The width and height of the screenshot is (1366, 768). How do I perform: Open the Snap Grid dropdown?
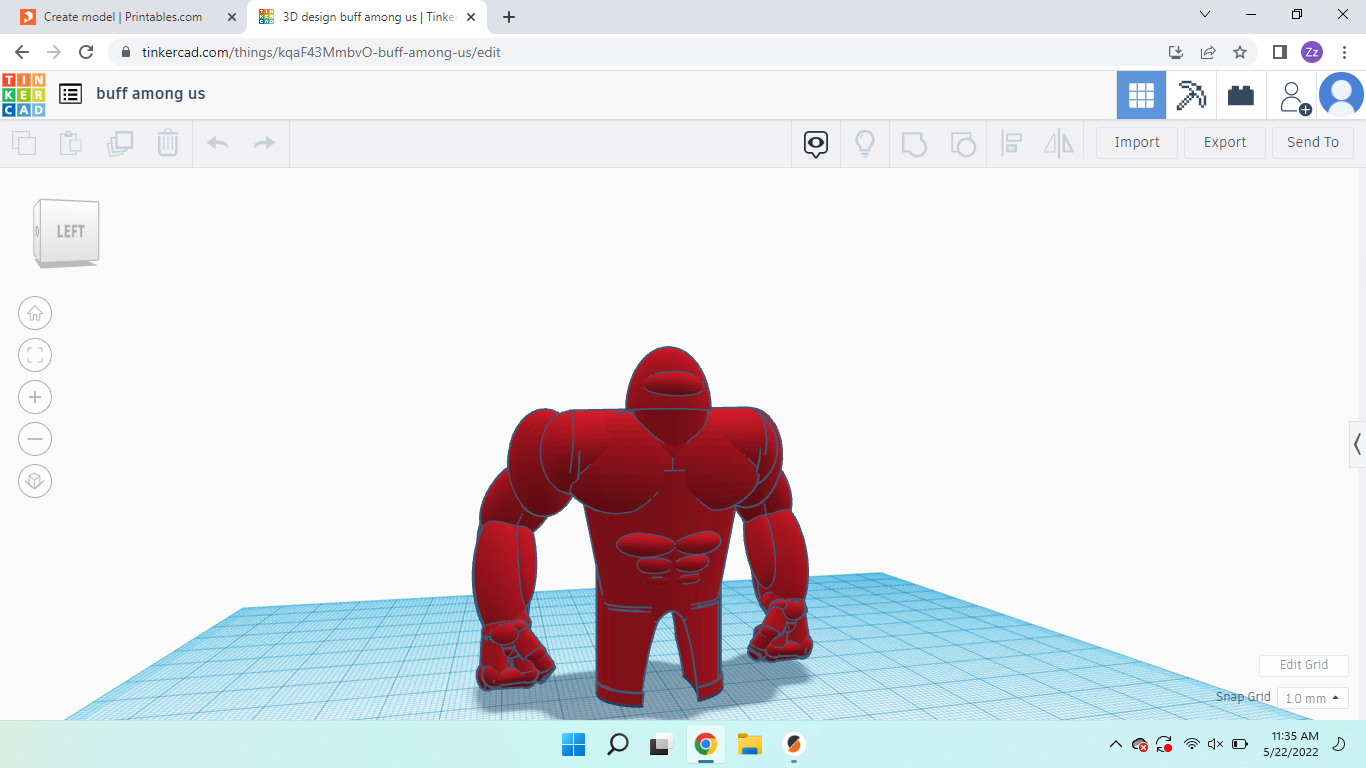tap(1312, 698)
